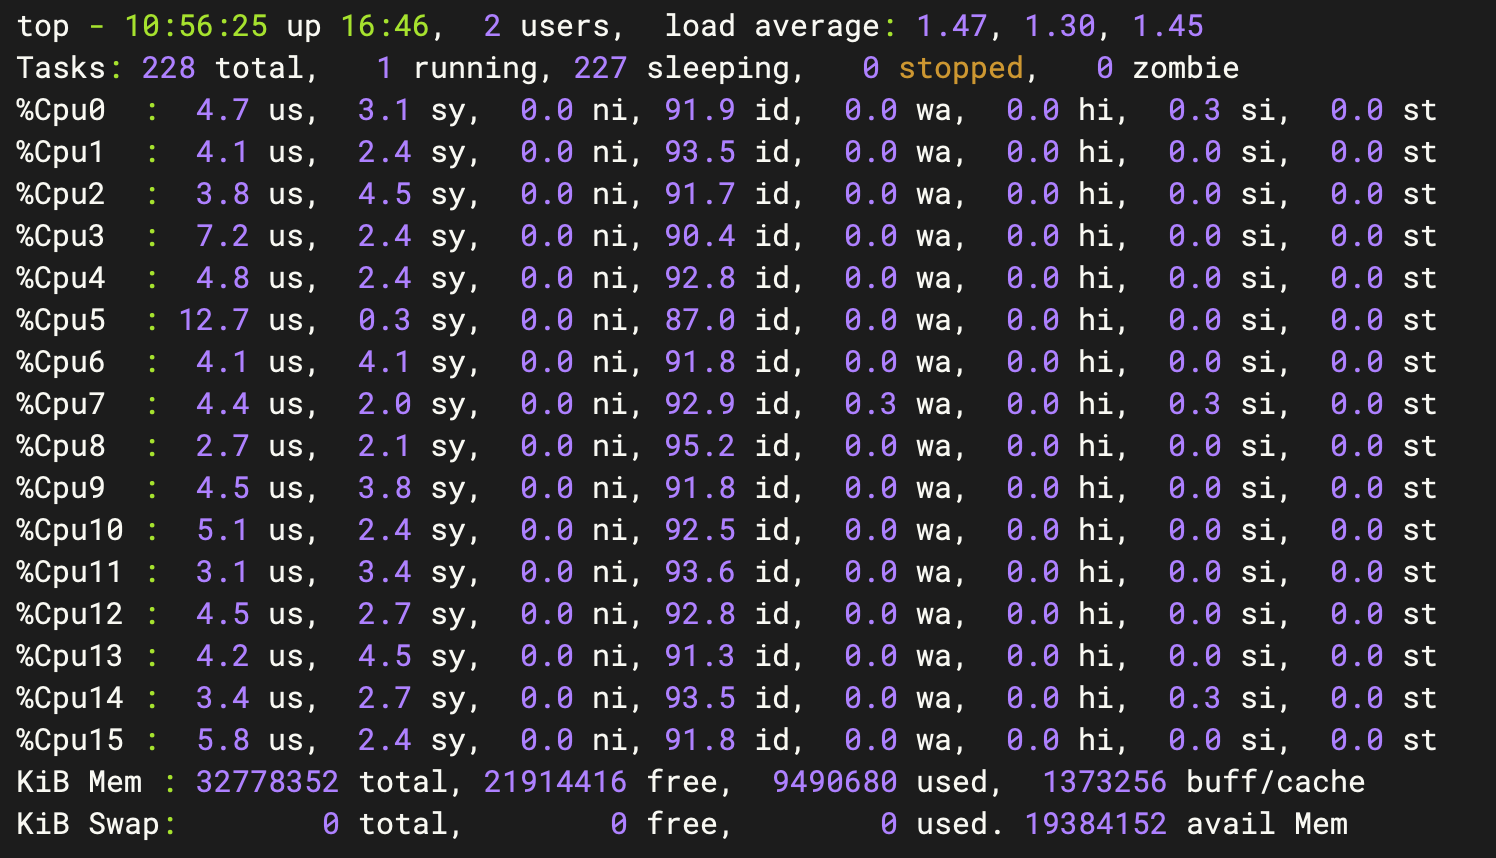Select free memory value 21914416
The width and height of the screenshot is (1496, 858).
556,782
